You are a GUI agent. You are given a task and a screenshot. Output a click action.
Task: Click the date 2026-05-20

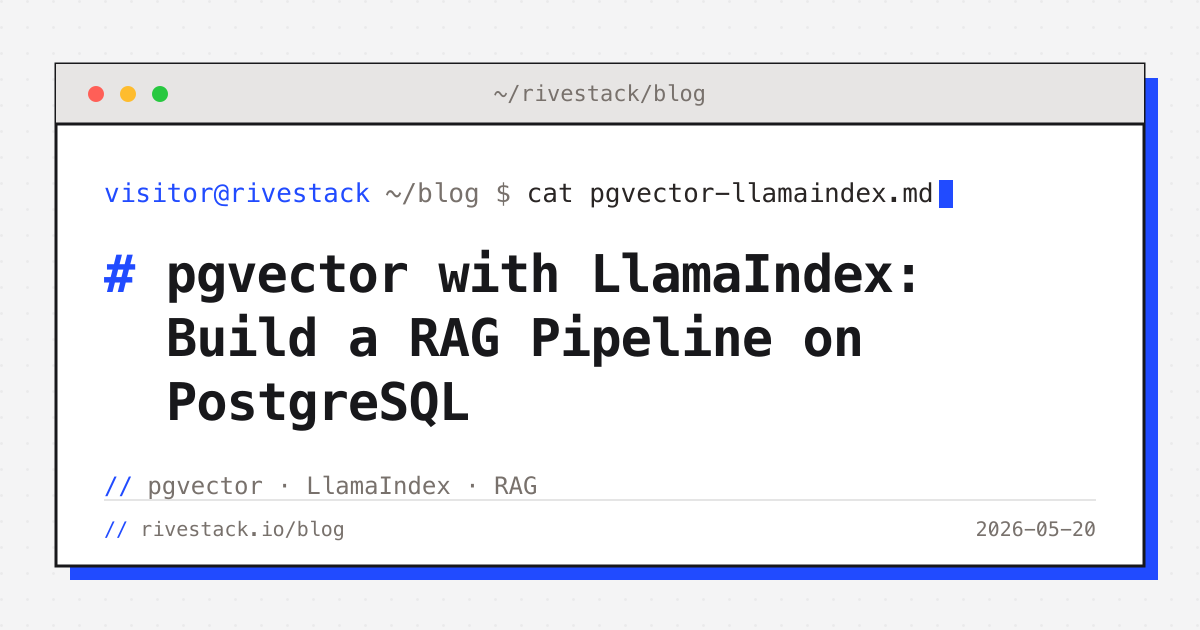[x=1036, y=529]
